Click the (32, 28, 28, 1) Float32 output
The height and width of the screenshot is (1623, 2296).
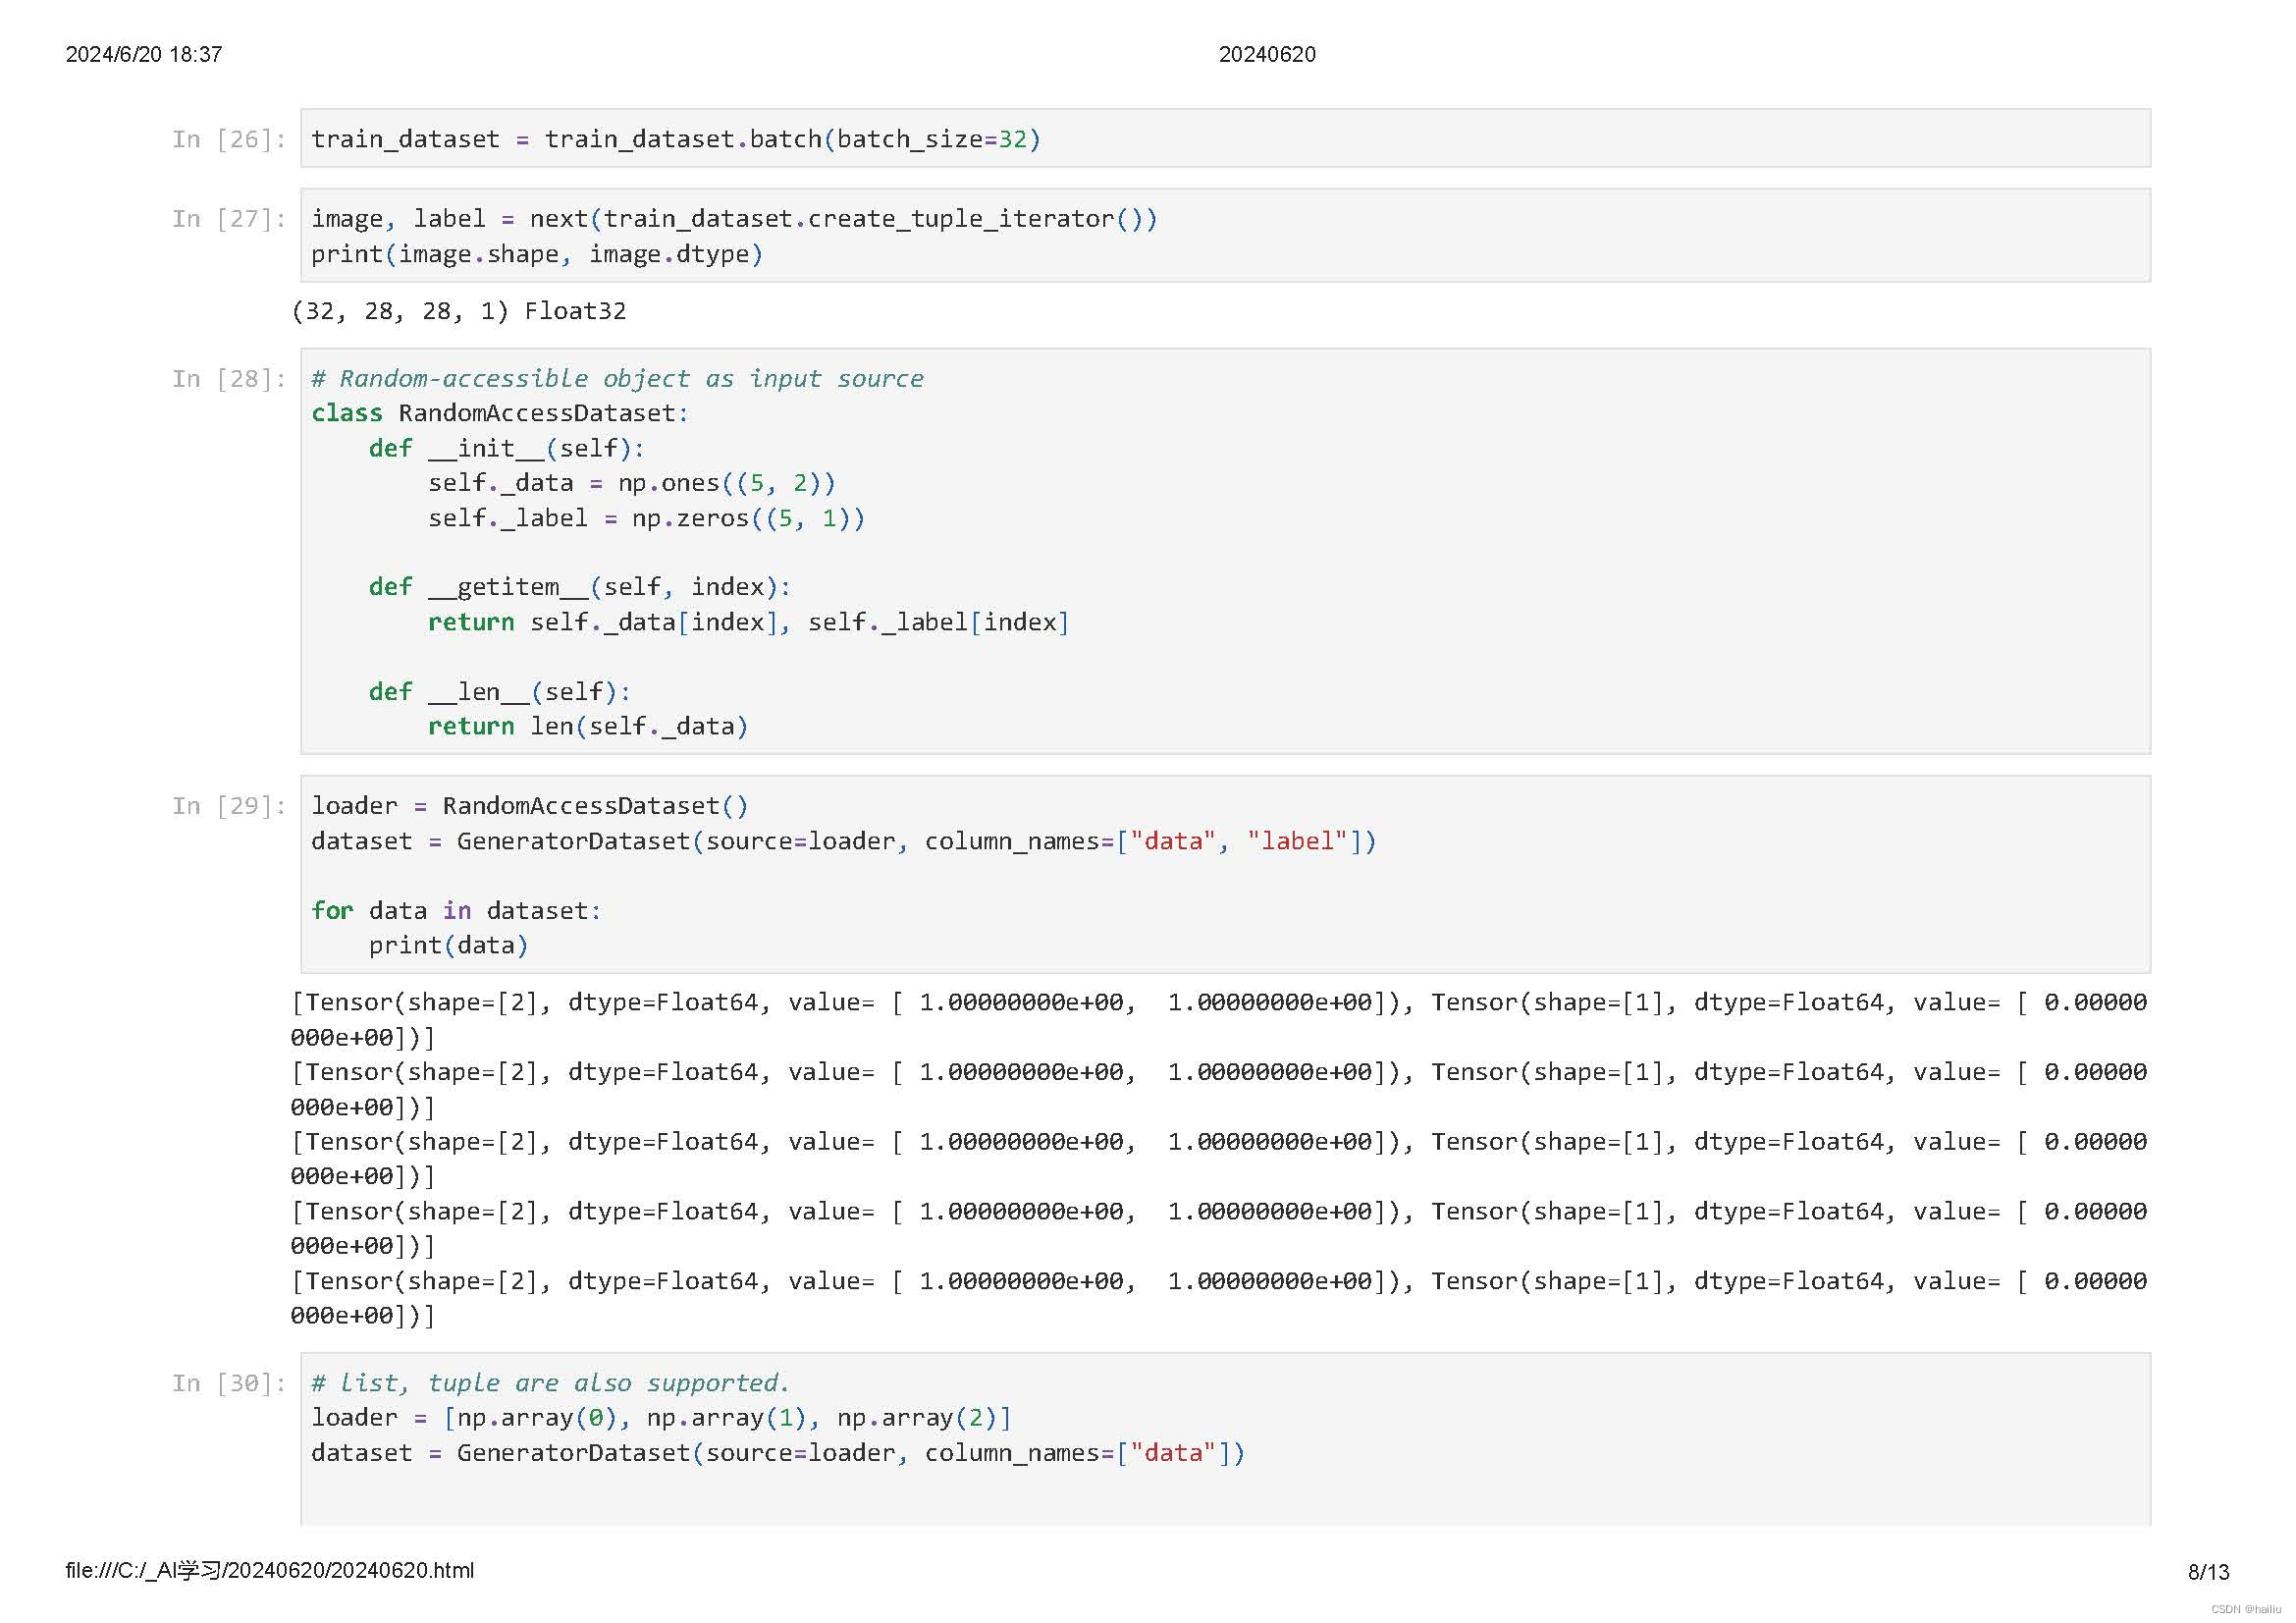pyautogui.click(x=458, y=311)
